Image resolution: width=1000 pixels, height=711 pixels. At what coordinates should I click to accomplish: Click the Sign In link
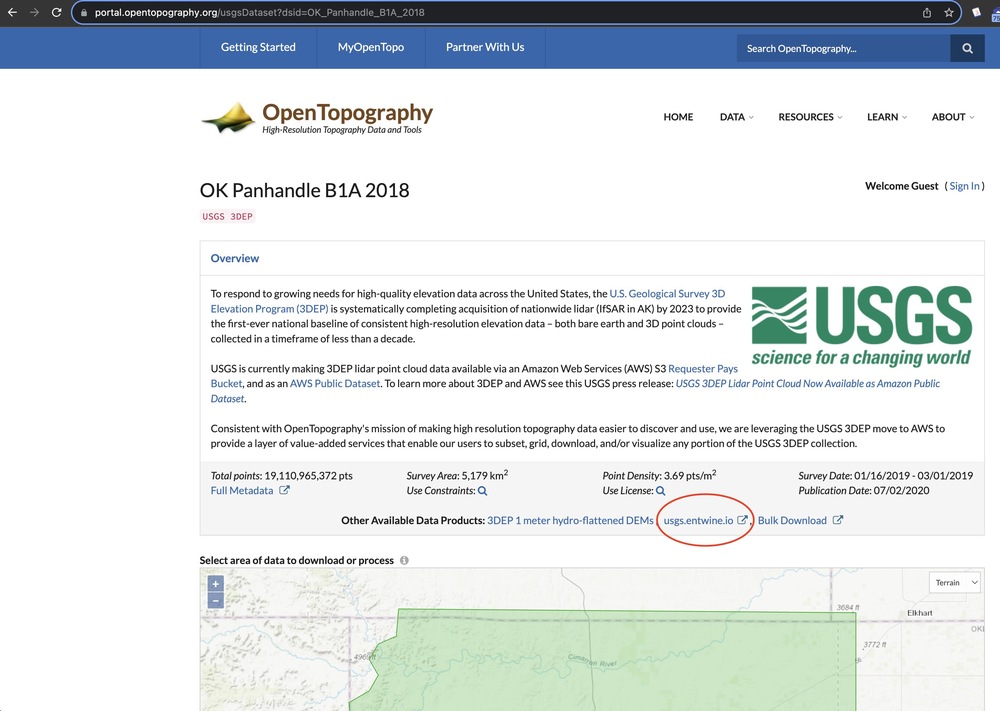tap(964, 186)
